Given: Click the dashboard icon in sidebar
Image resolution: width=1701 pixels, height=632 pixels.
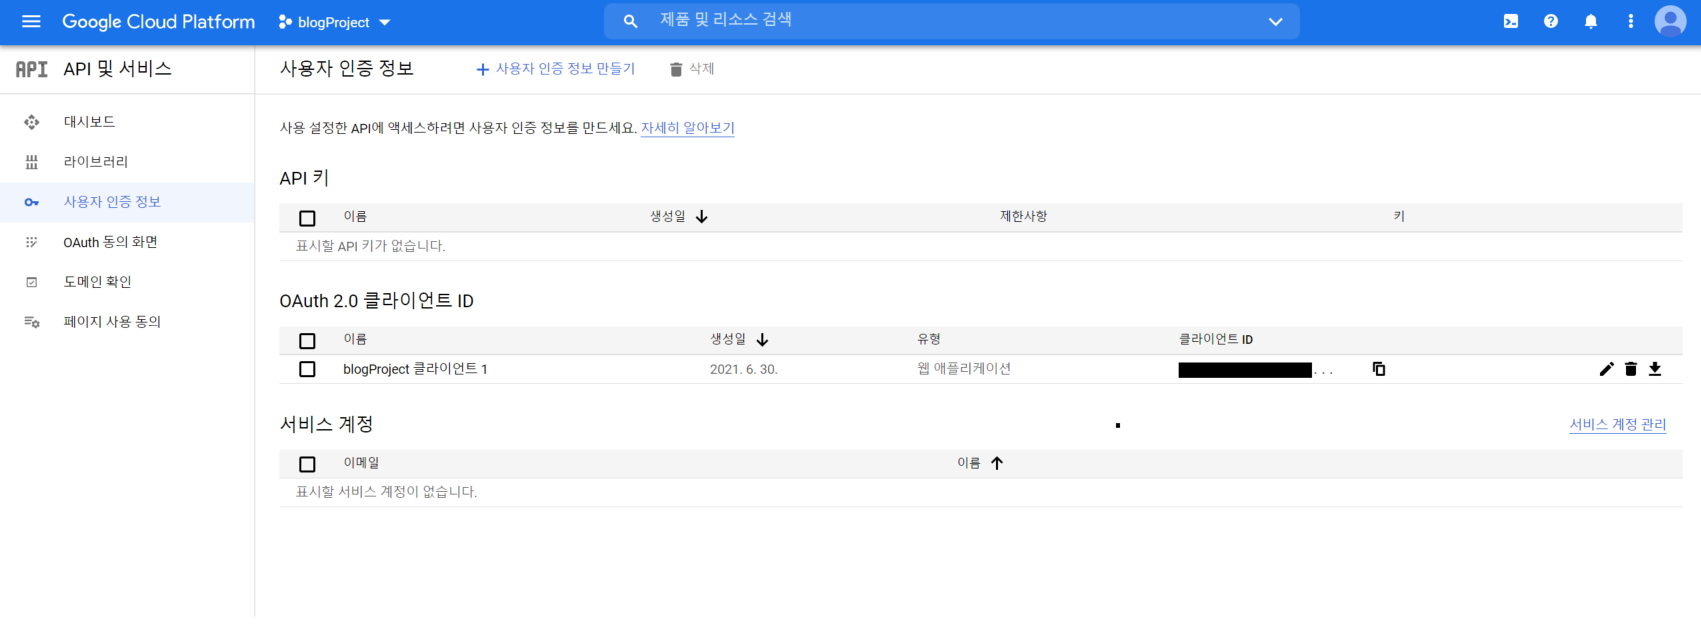Looking at the screenshot, I should [x=32, y=122].
